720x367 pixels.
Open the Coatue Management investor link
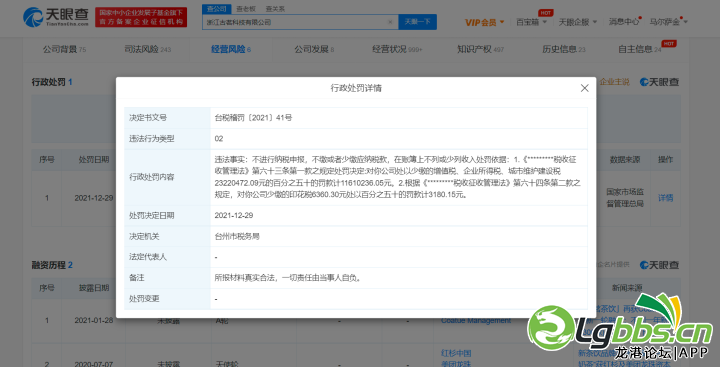(x=476, y=321)
